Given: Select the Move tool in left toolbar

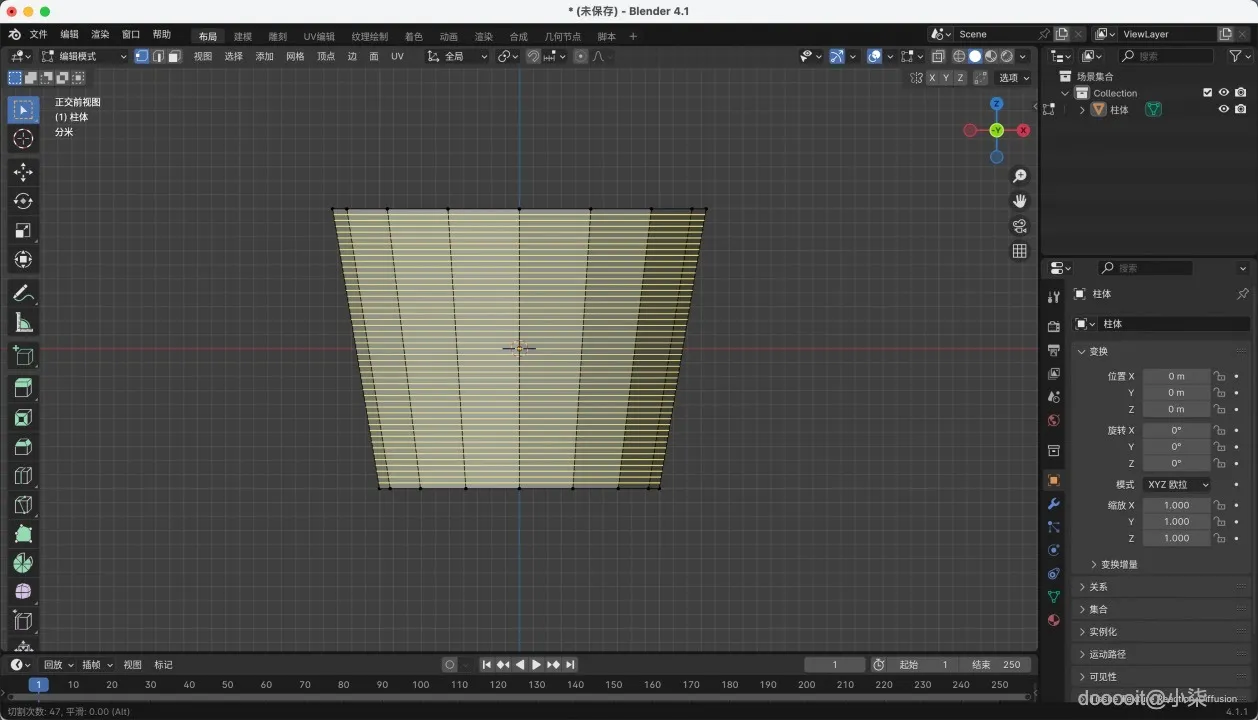Looking at the screenshot, I should click(23, 172).
